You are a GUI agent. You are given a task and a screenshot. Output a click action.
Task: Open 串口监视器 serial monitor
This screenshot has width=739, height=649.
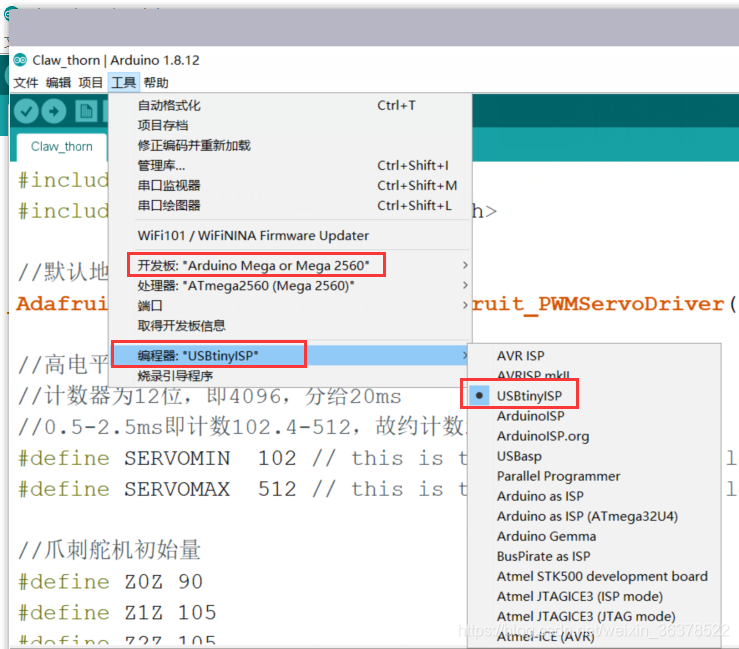(x=290, y=185)
